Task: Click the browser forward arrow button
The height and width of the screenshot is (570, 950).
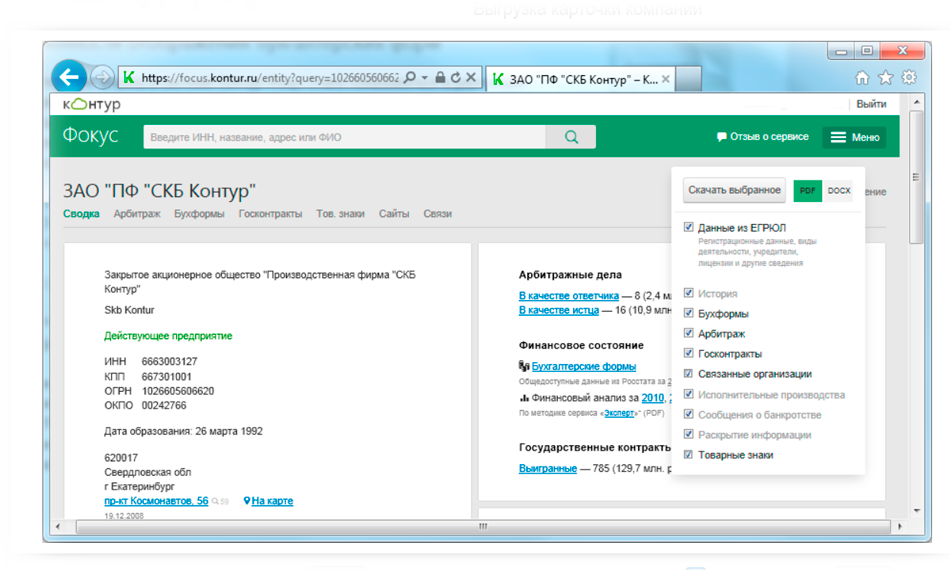Action: coord(102,78)
